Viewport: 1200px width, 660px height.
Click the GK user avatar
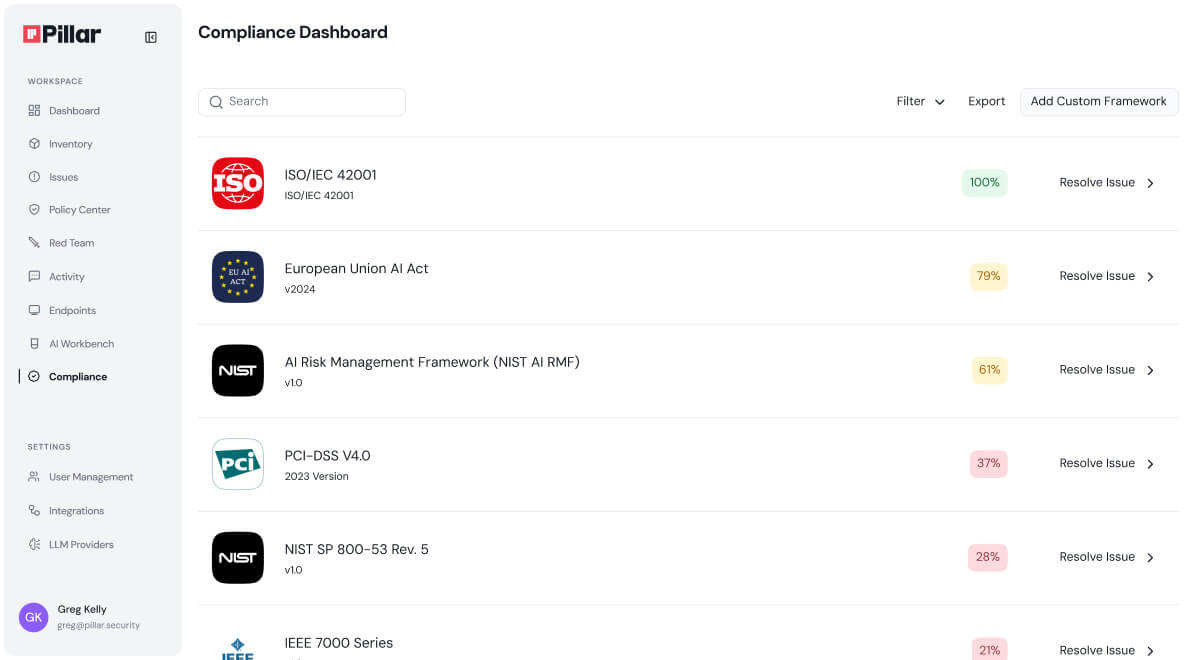34,617
